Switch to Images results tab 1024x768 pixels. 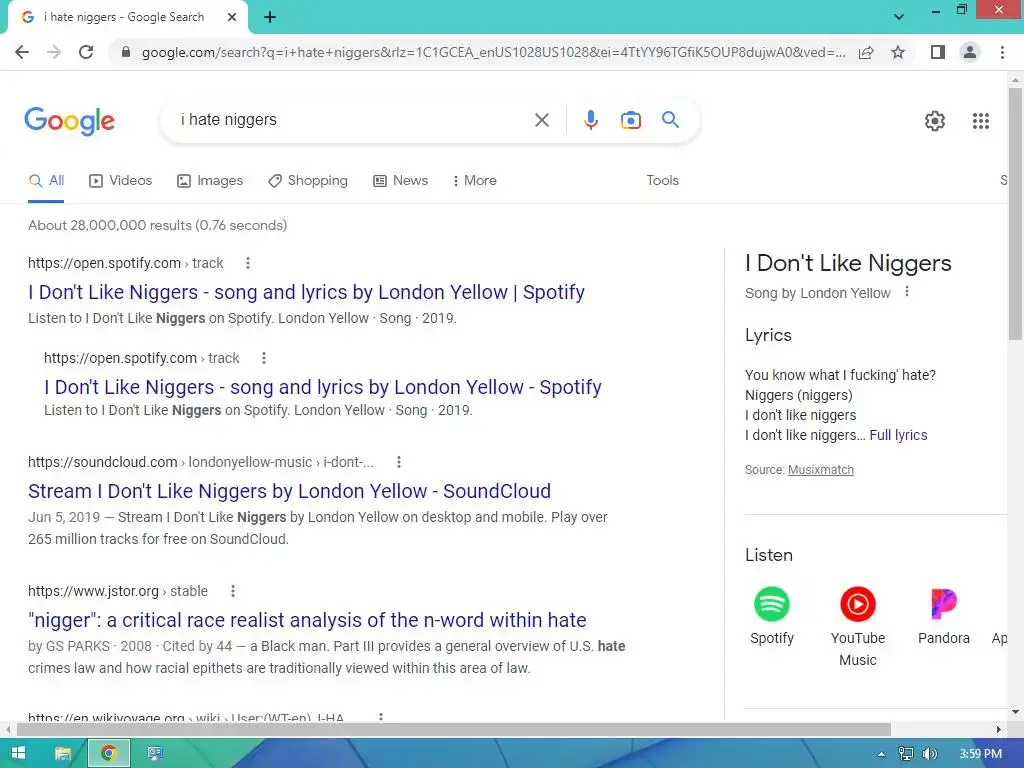(210, 181)
